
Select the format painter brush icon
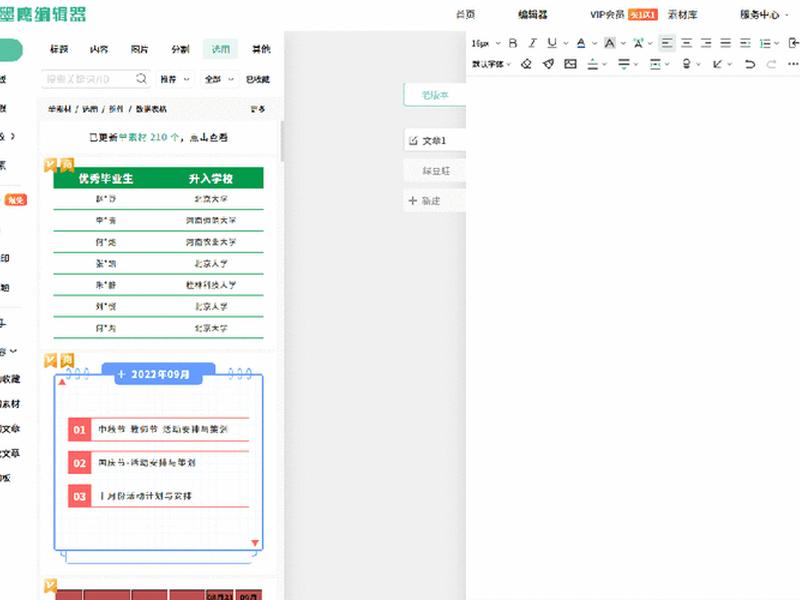tap(548, 64)
